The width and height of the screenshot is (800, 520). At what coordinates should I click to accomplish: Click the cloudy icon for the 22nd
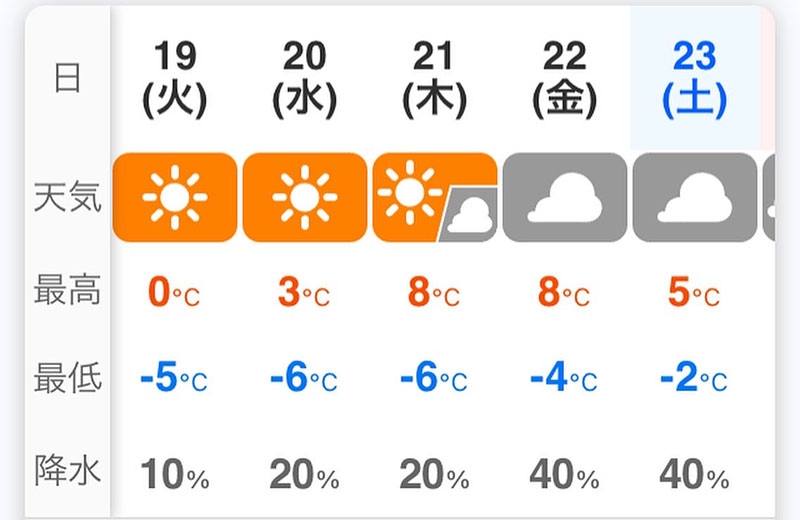coord(565,197)
